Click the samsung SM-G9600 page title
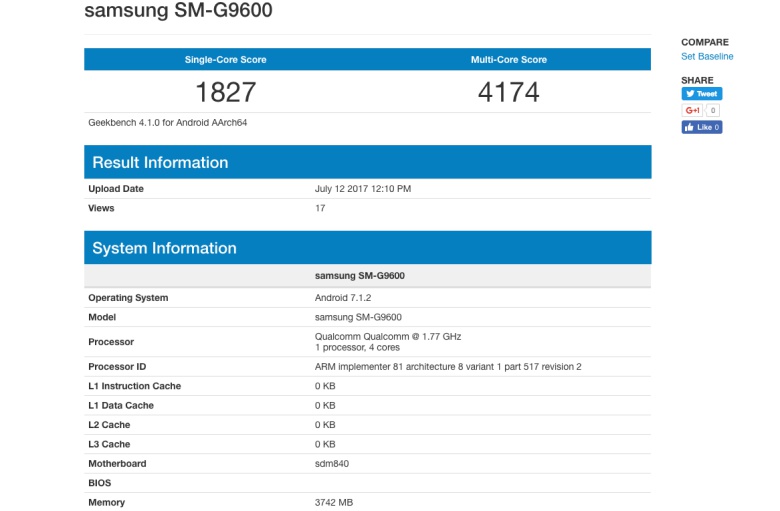The image size is (780, 511). [x=178, y=10]
